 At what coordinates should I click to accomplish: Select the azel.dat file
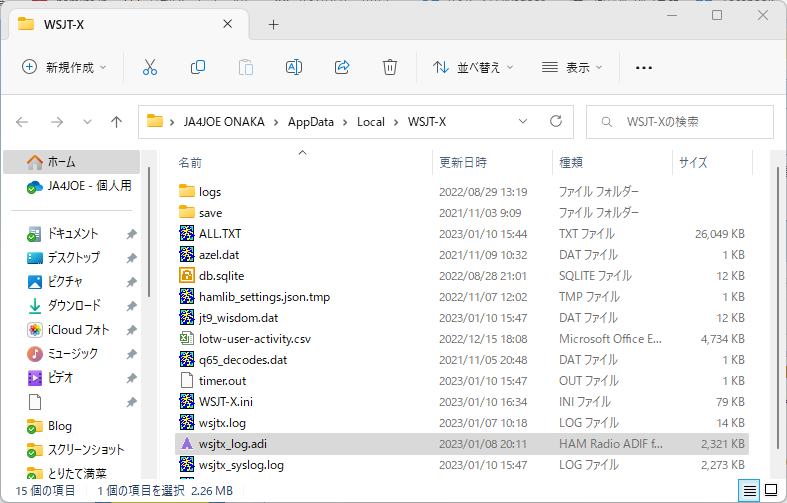pyautogui.click(x=462, y=255)
